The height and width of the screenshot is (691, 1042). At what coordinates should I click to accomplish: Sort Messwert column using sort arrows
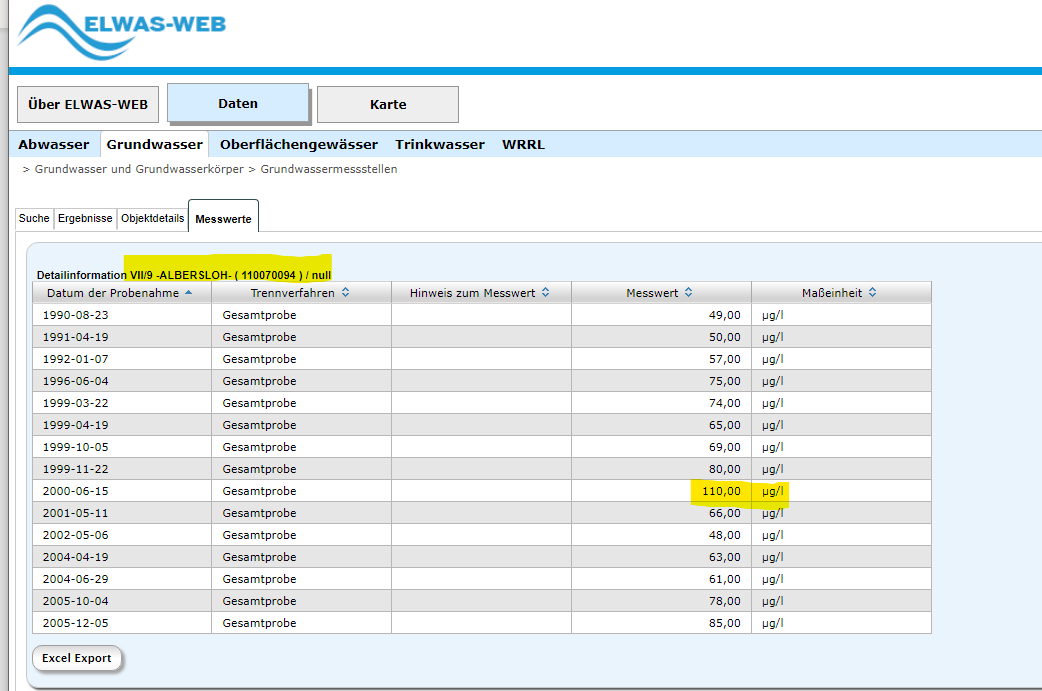pyautogui.click(x=688, y=292)
